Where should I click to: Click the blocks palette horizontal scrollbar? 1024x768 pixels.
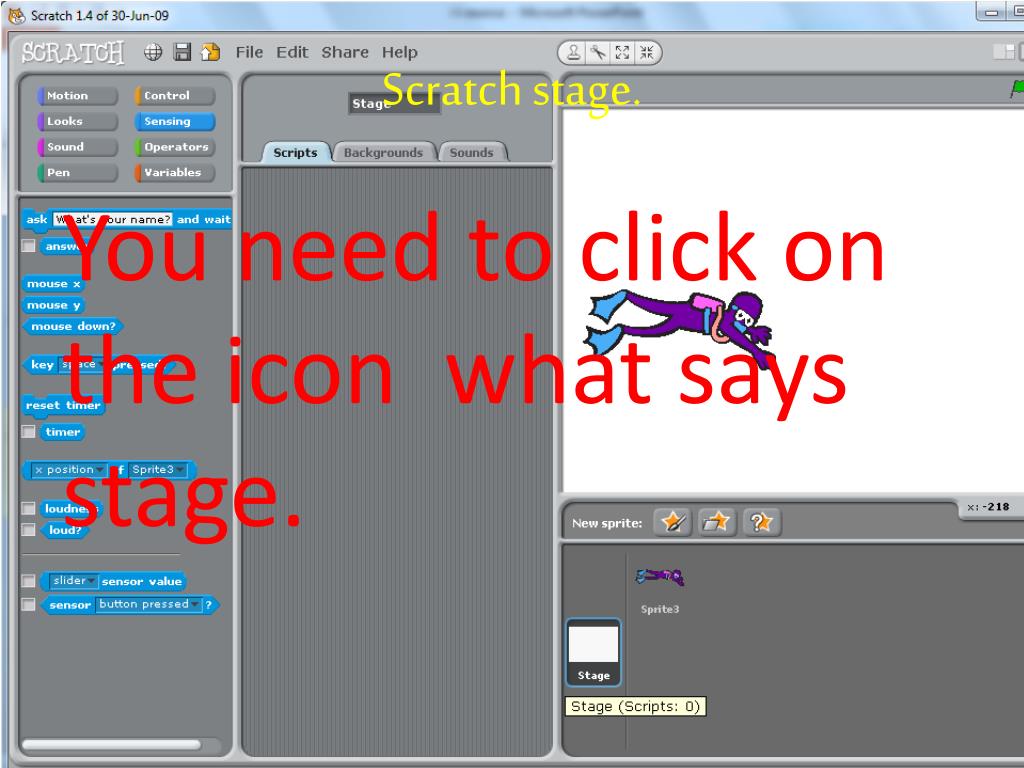111,744
